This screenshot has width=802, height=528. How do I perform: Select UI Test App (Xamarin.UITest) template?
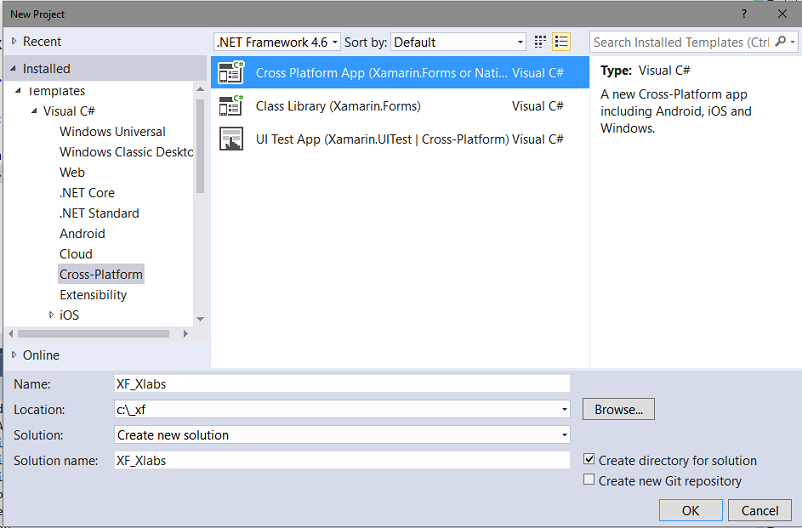tap(400, 139)
